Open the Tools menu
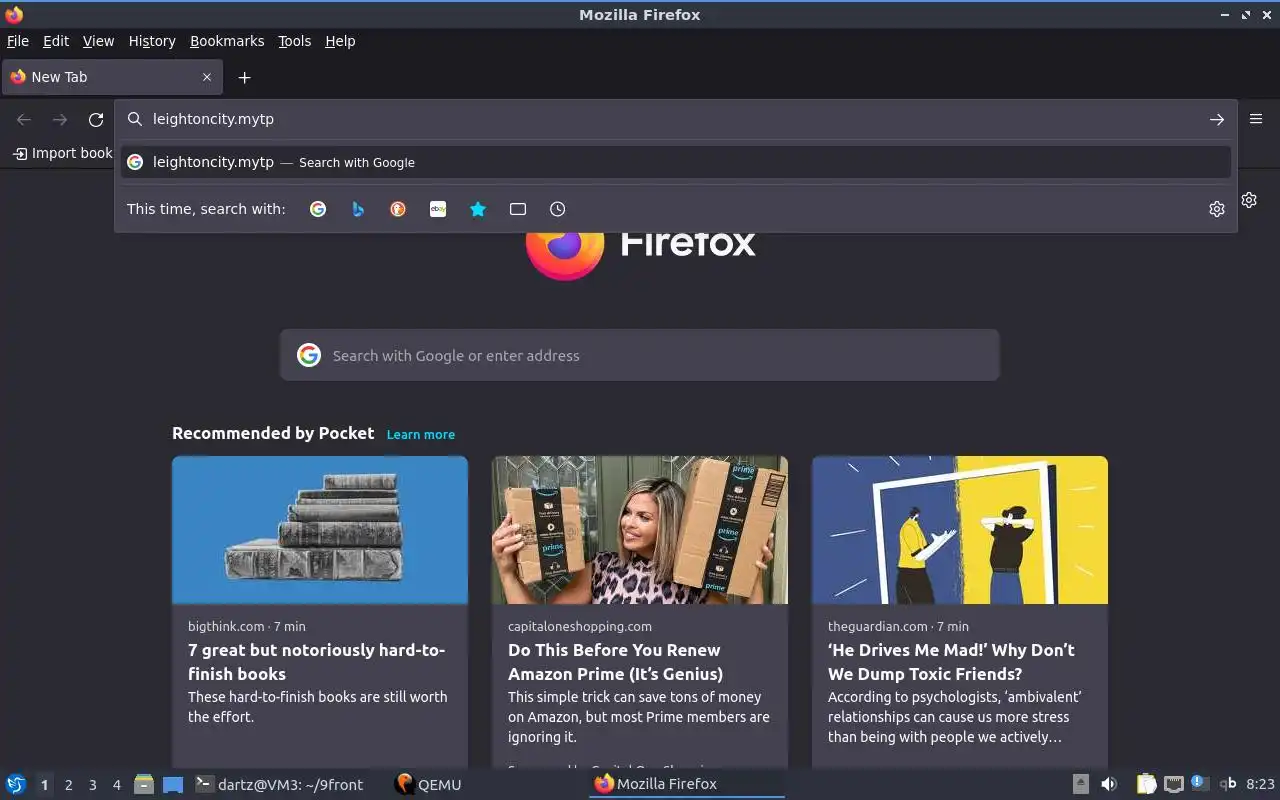1280x800 pixels. click(x=294, y=41)
